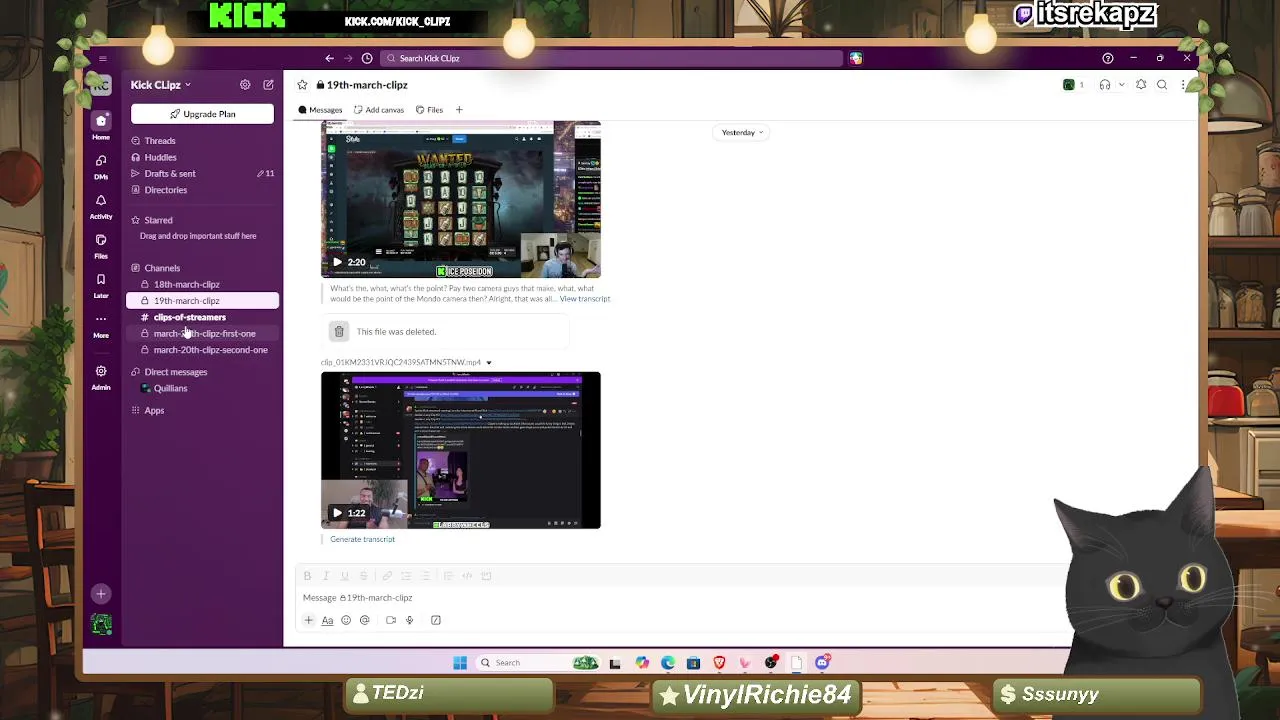1280x720 pixels.
Task: Record a video clip from composer
Action: pyautogui.click(x=391, y=621)
